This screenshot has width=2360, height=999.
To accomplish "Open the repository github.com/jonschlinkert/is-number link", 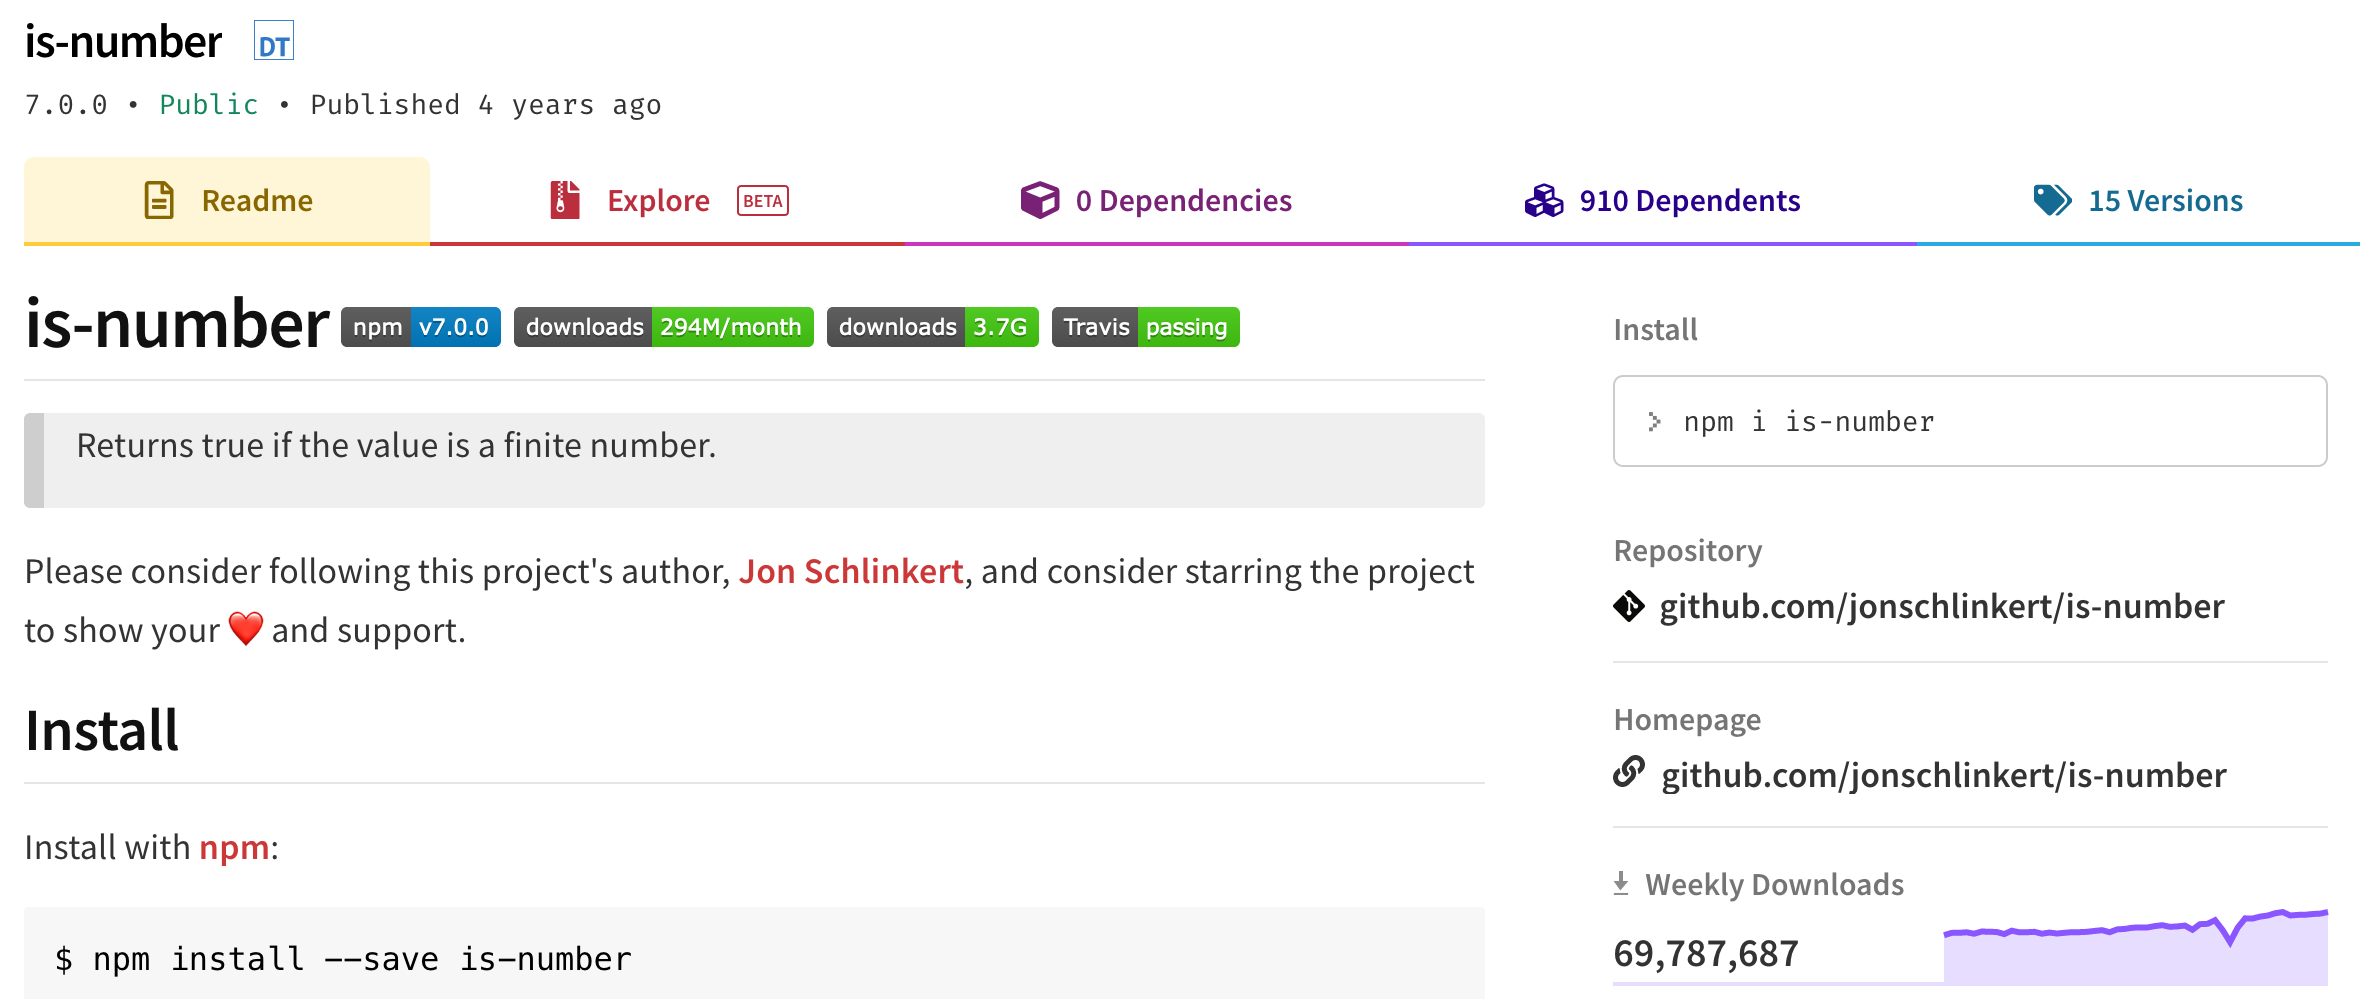I will click(1941, 606).
